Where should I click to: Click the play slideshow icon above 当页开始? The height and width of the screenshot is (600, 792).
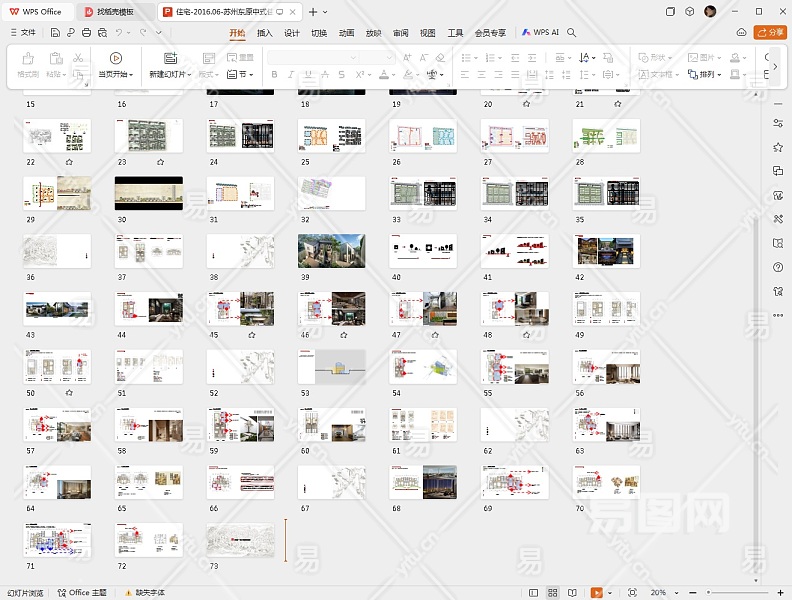[115, 58]
